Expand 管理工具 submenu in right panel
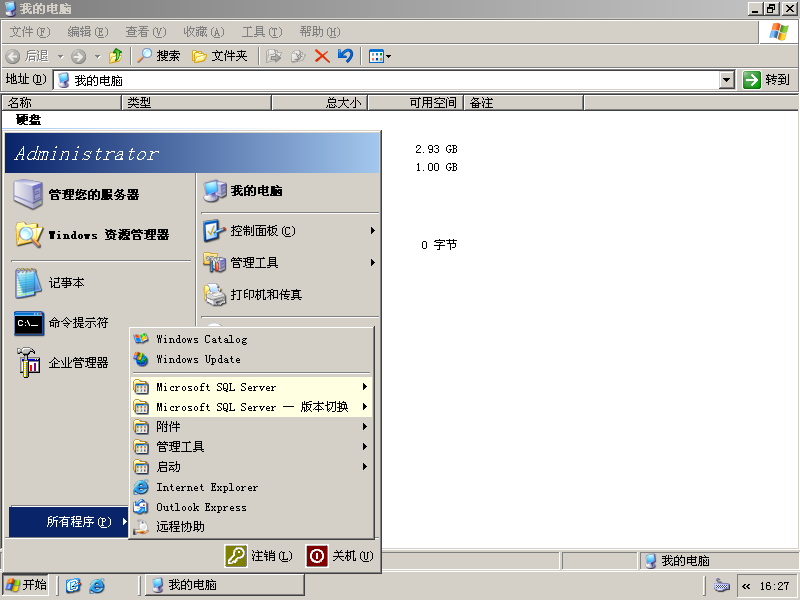800x600 pixels. [x=290, y=263]
